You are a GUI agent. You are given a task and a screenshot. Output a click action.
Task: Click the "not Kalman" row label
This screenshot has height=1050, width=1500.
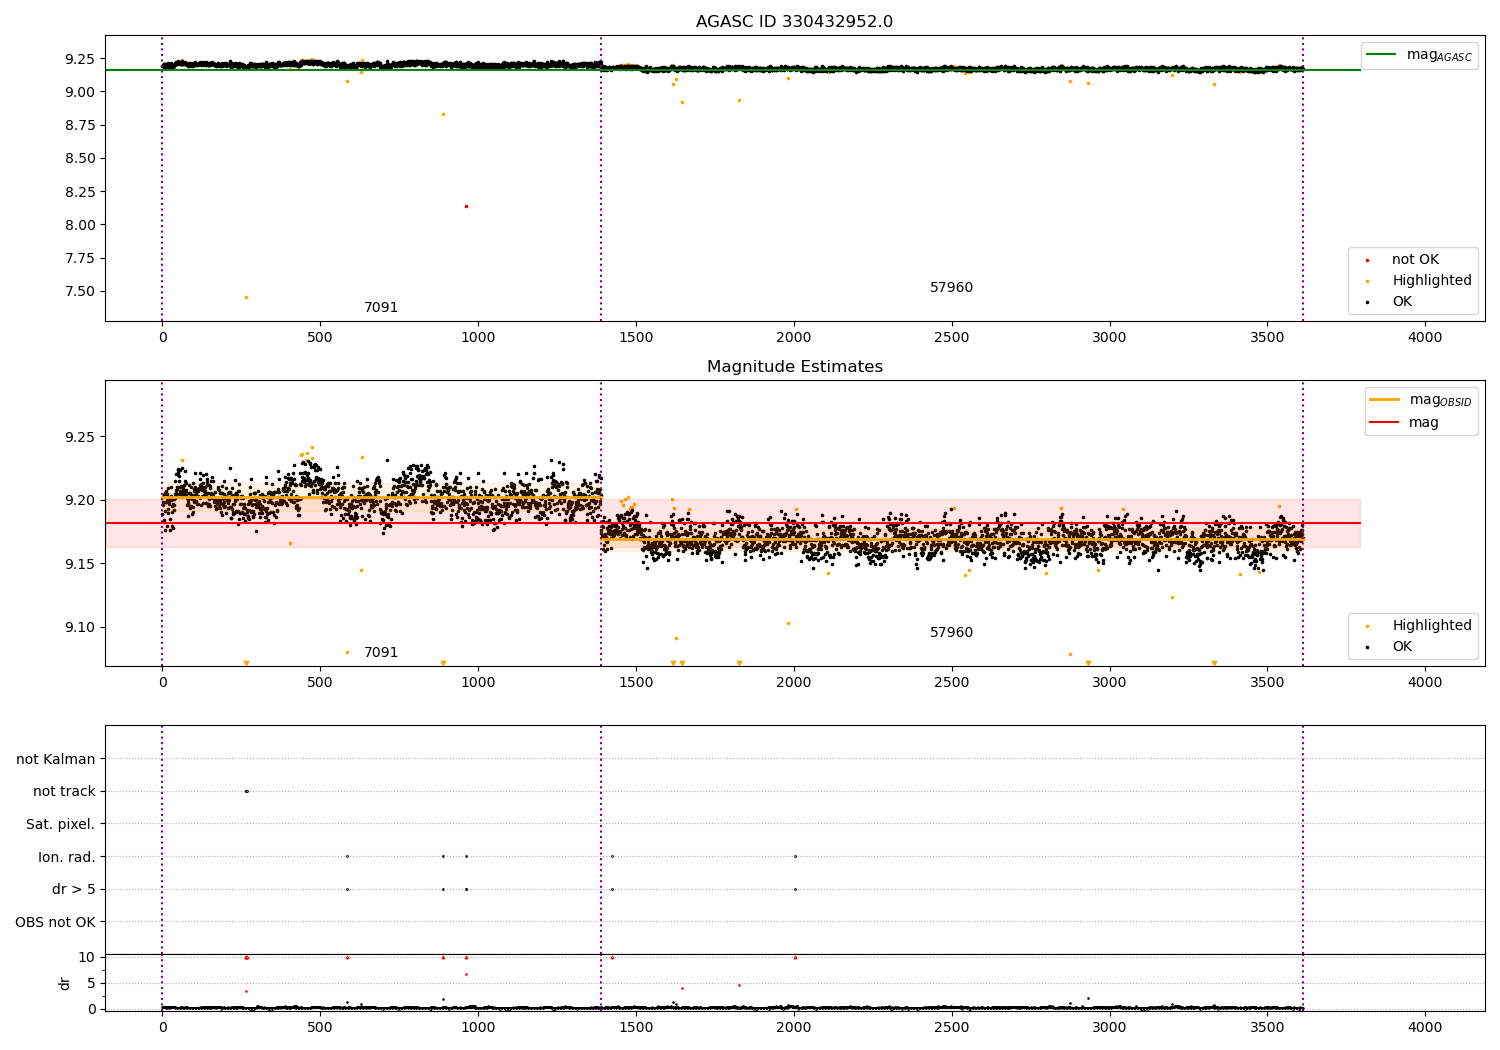pyautogui.click(x=56, y=759)
